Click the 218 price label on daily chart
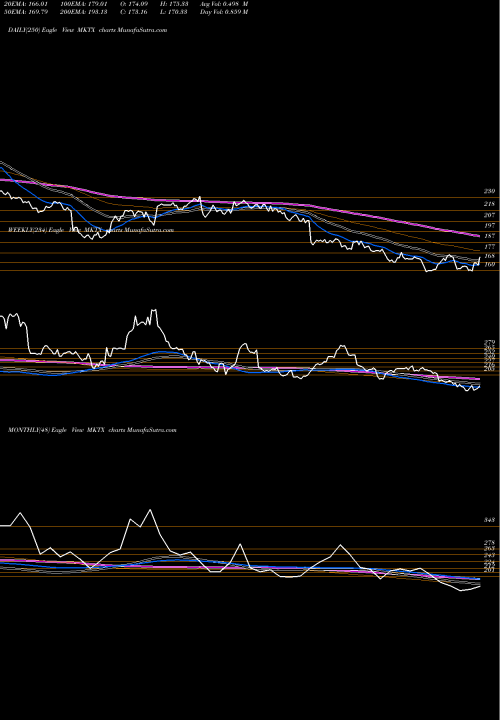 click(x=489, y=204)
